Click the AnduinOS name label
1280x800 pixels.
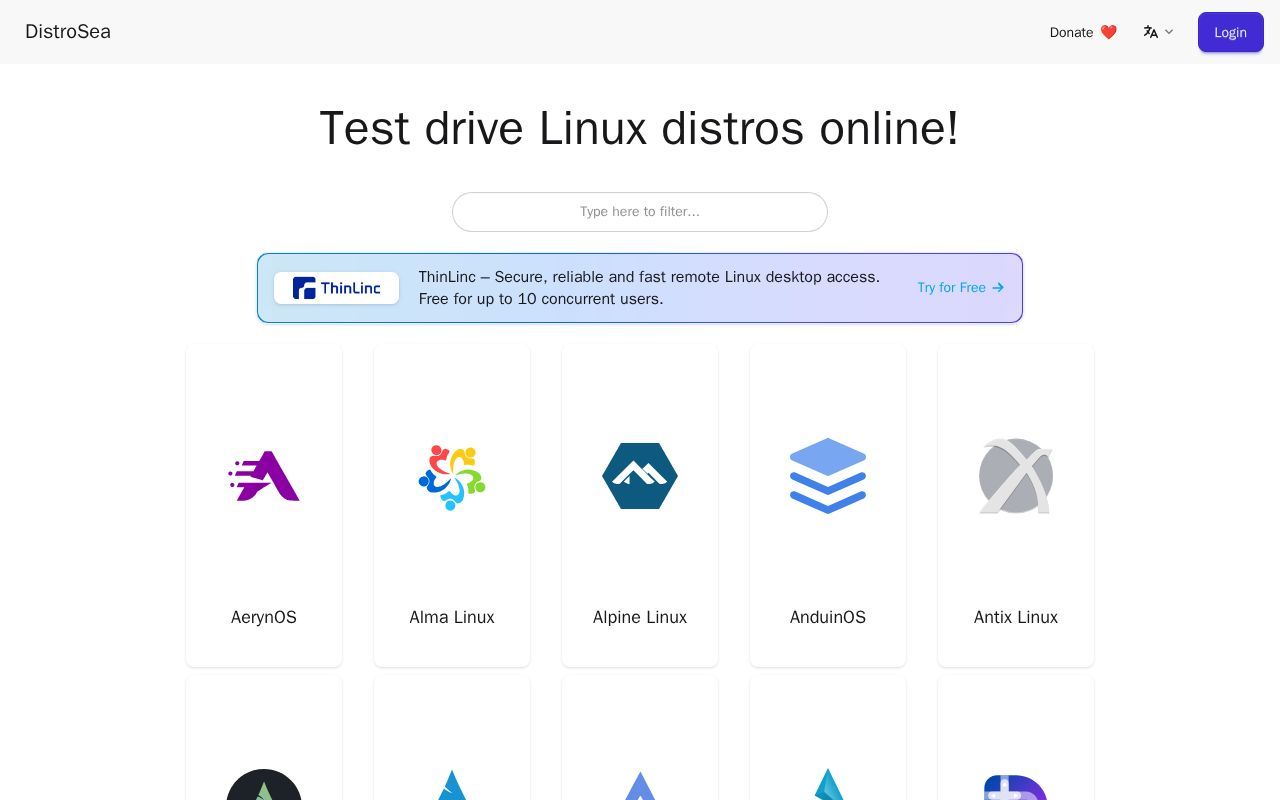click(x=828, y=617)
